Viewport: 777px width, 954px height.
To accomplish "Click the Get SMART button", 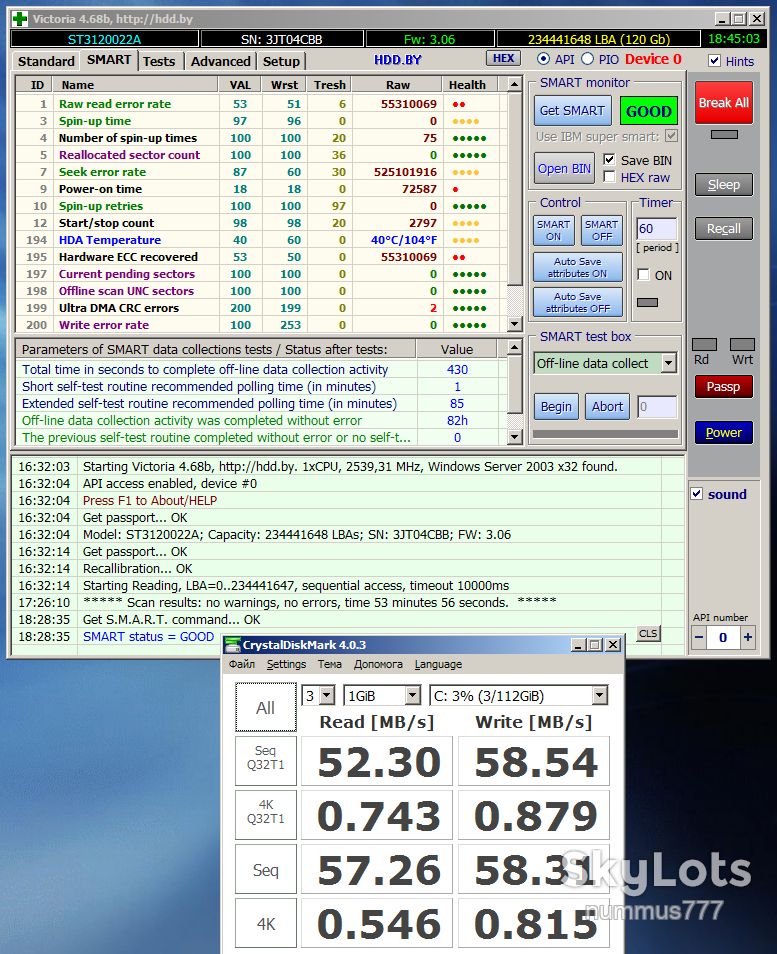I will pyautogui.click(x=572, y=111).
